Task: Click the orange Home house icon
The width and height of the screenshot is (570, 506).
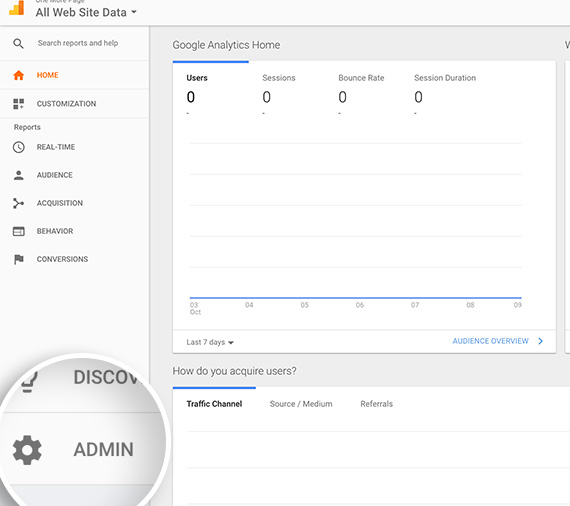Action: coord(19,75)
